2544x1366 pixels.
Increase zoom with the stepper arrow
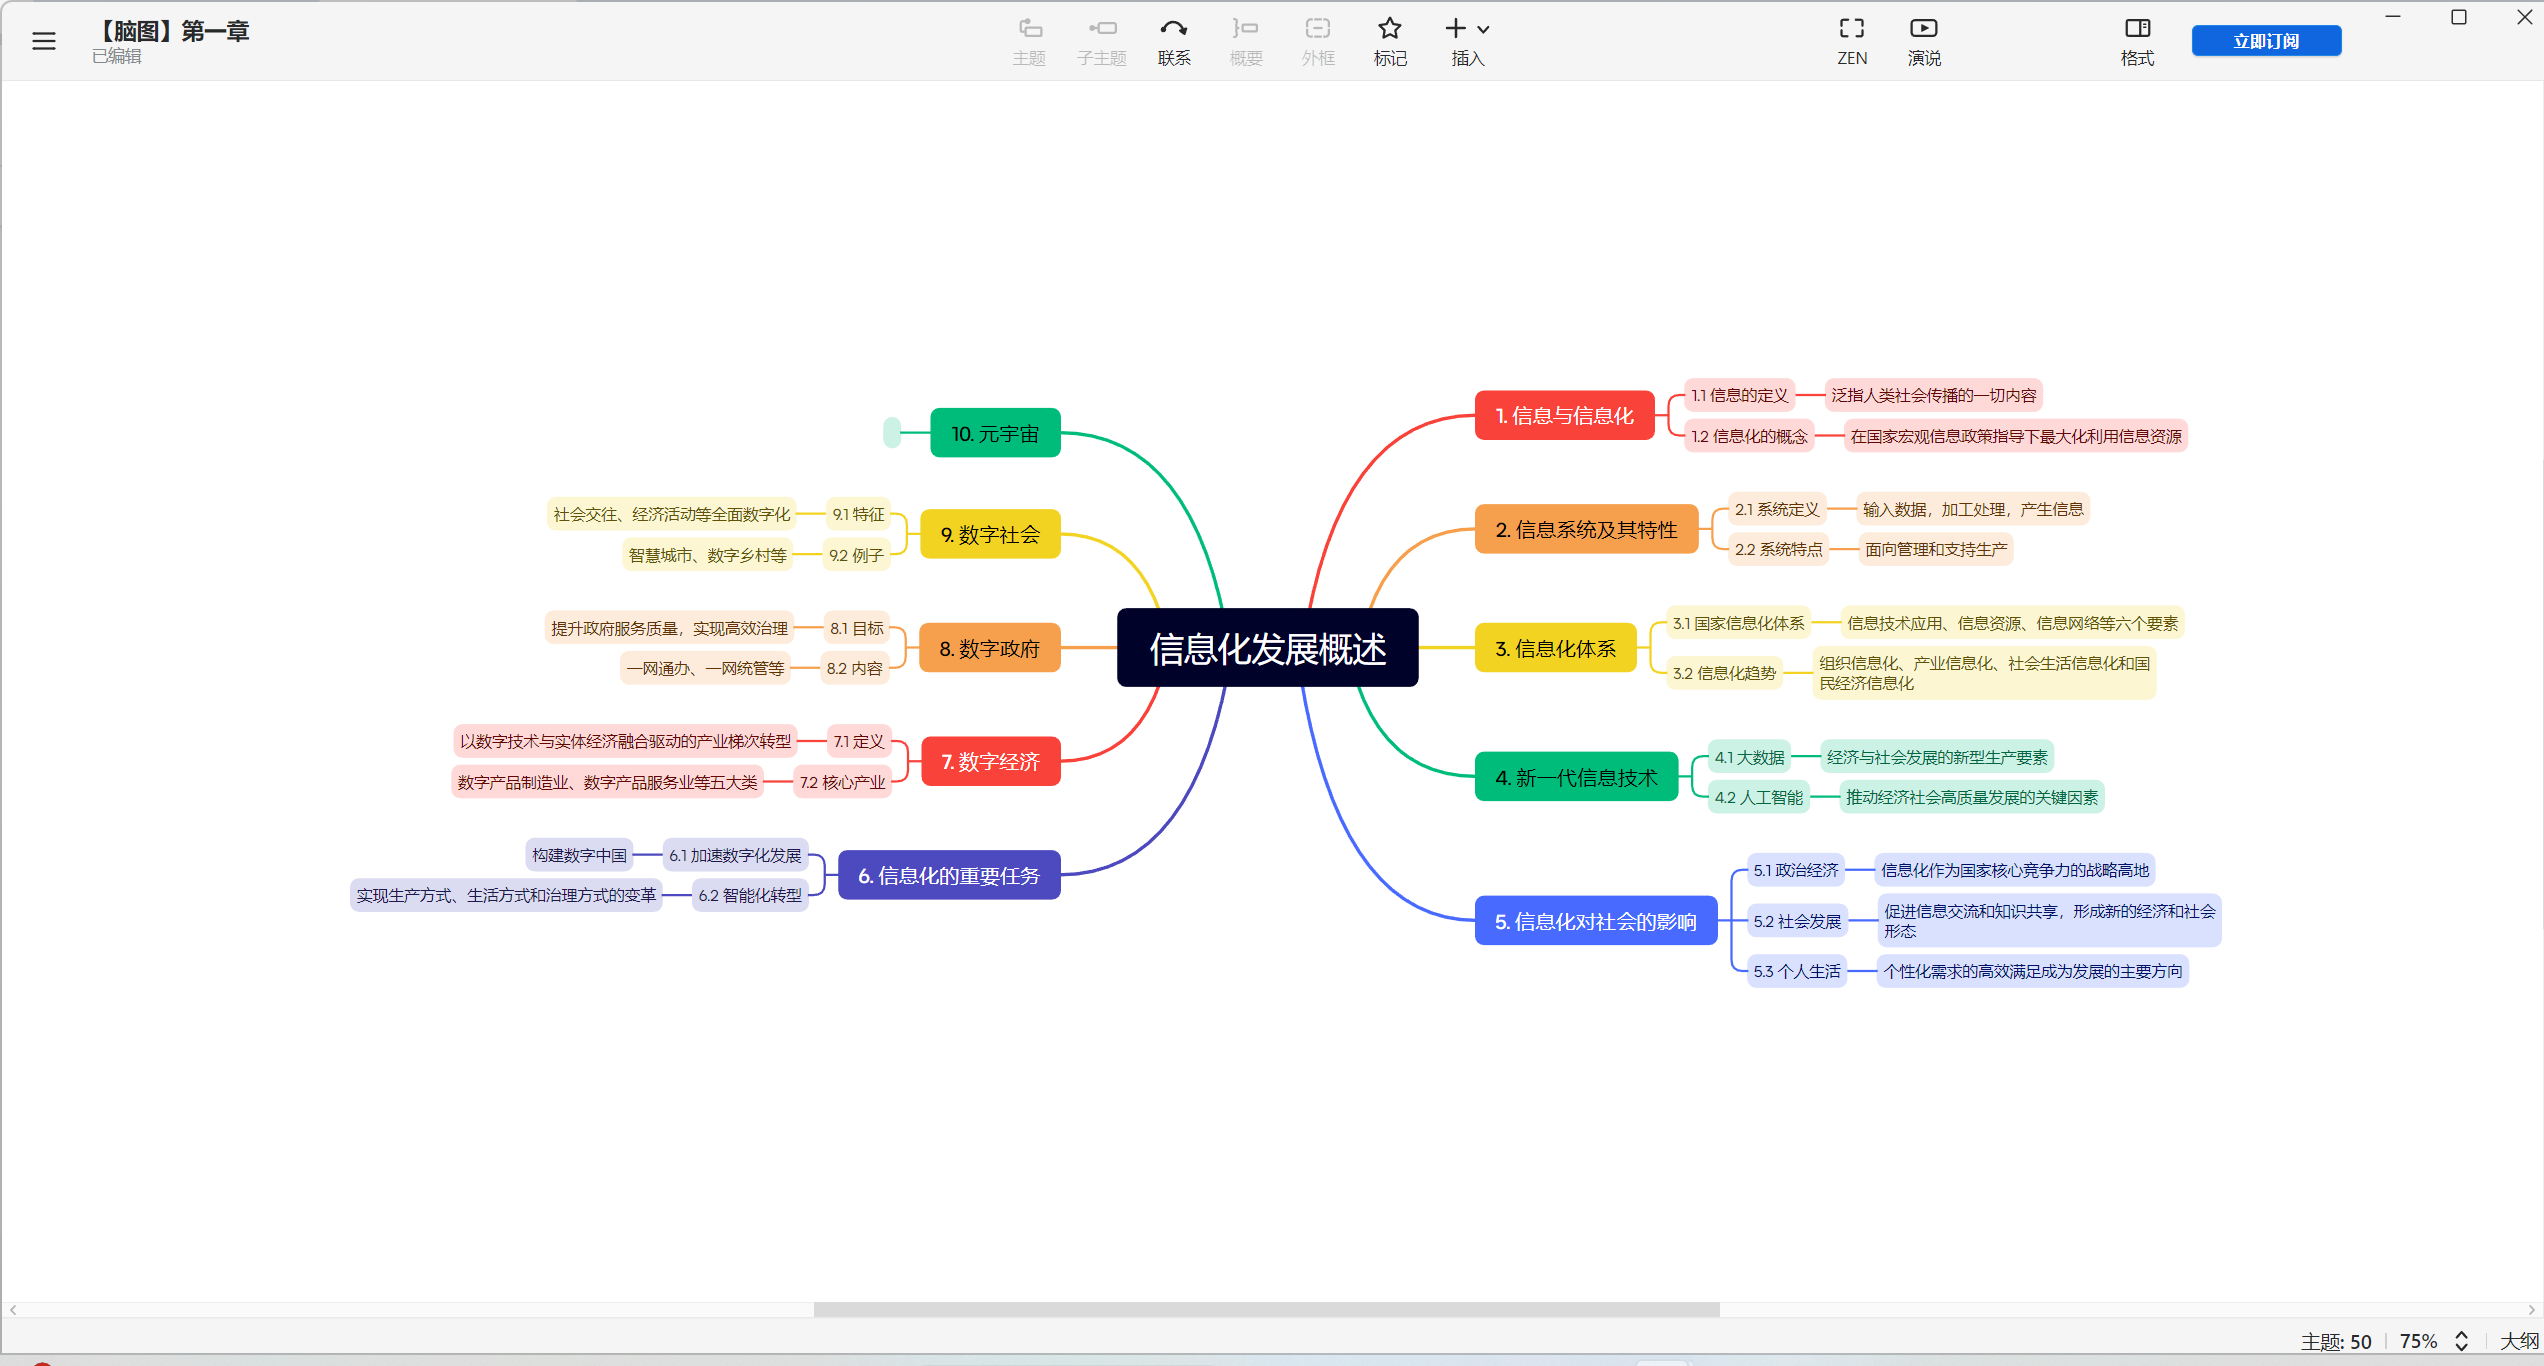click(2463, 1334)
